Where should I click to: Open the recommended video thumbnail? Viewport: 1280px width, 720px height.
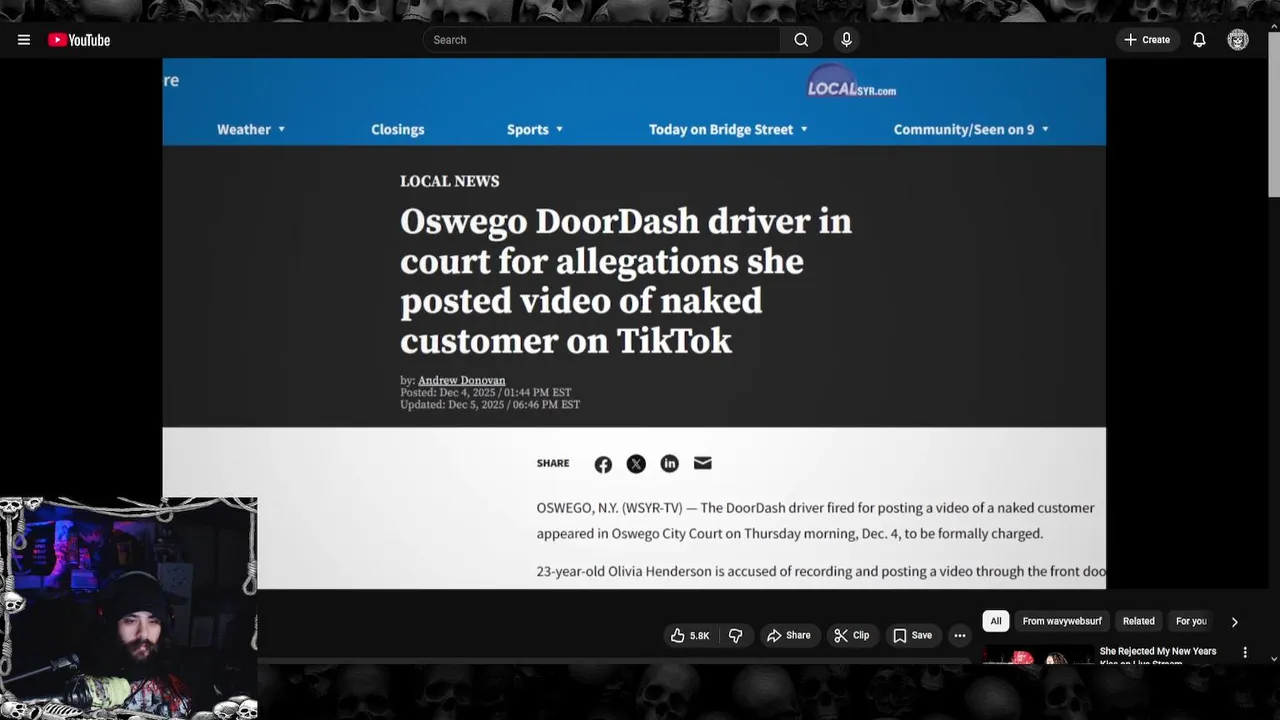point(1037,657)
